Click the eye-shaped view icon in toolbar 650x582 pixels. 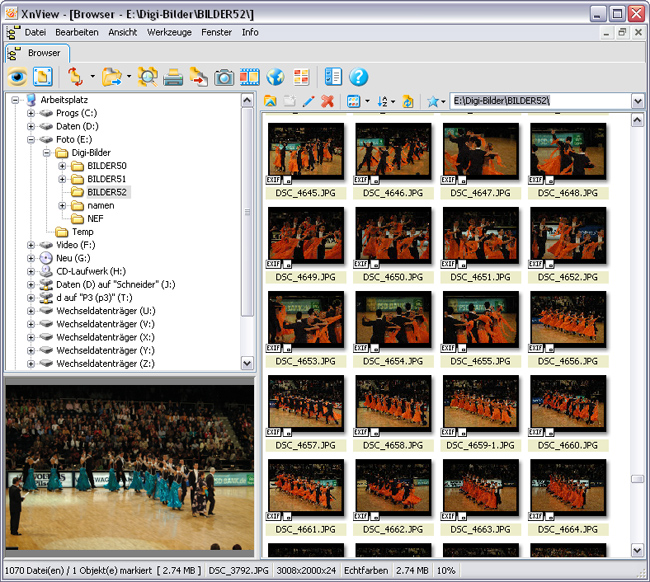point(17,77)
